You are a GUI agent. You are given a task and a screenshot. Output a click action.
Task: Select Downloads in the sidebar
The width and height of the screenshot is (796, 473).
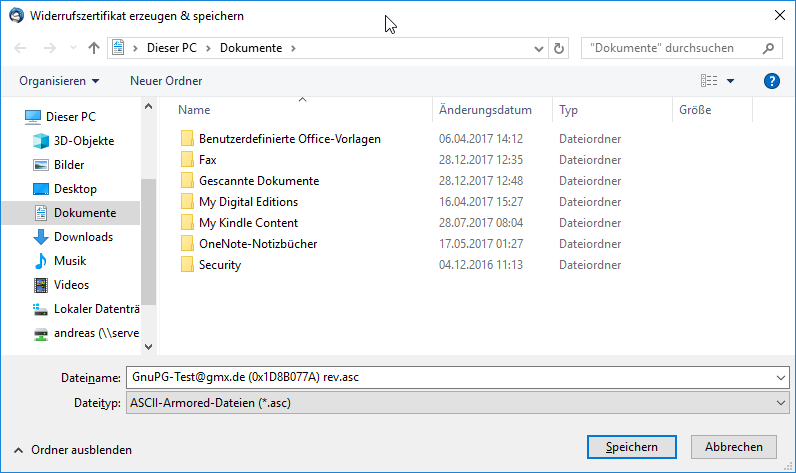83,237
